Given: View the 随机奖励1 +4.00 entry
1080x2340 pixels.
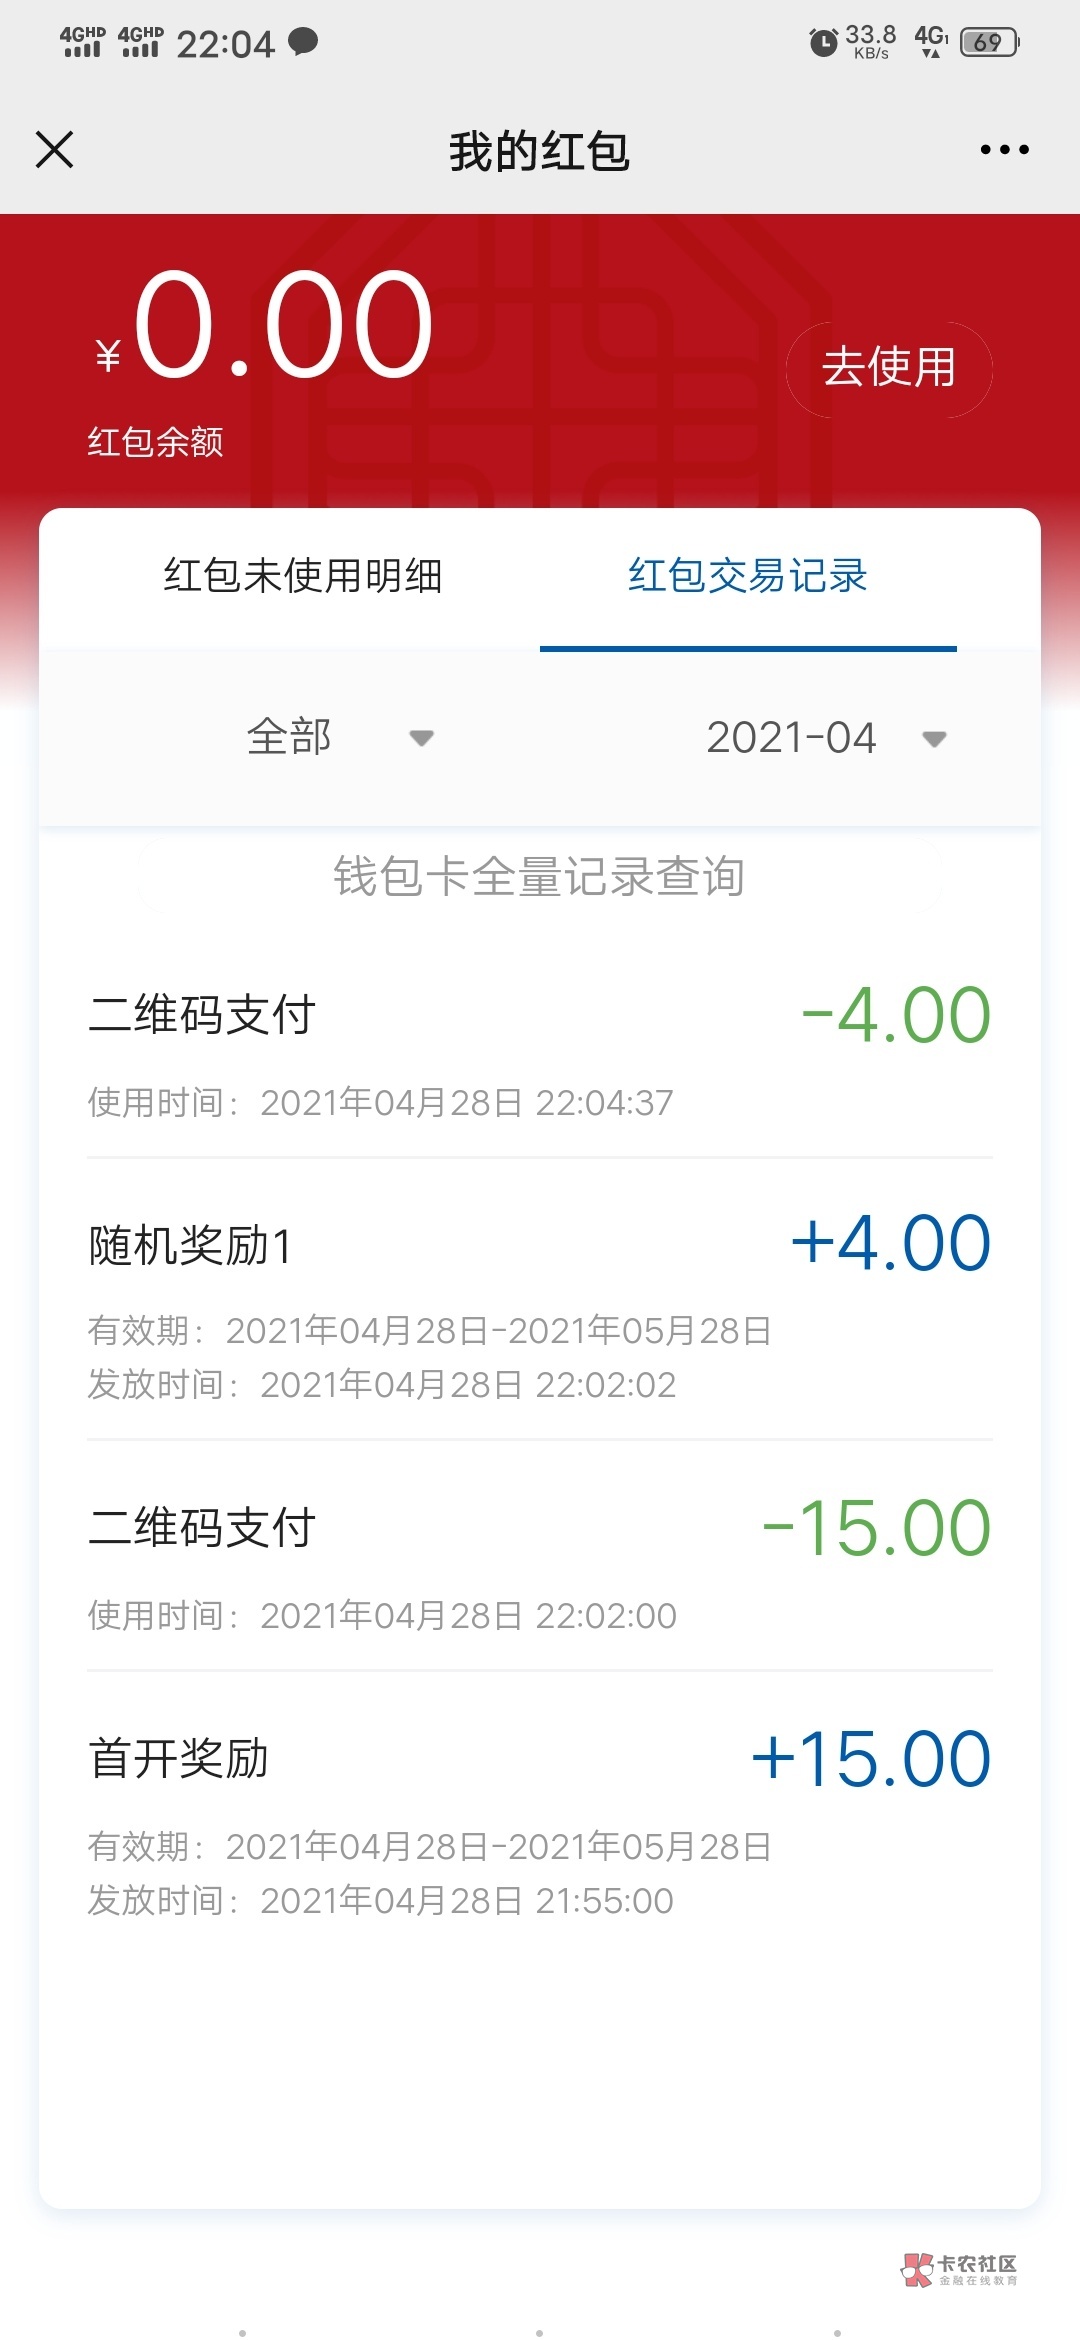Looking at the screenshot, I should pos(539,1300).
